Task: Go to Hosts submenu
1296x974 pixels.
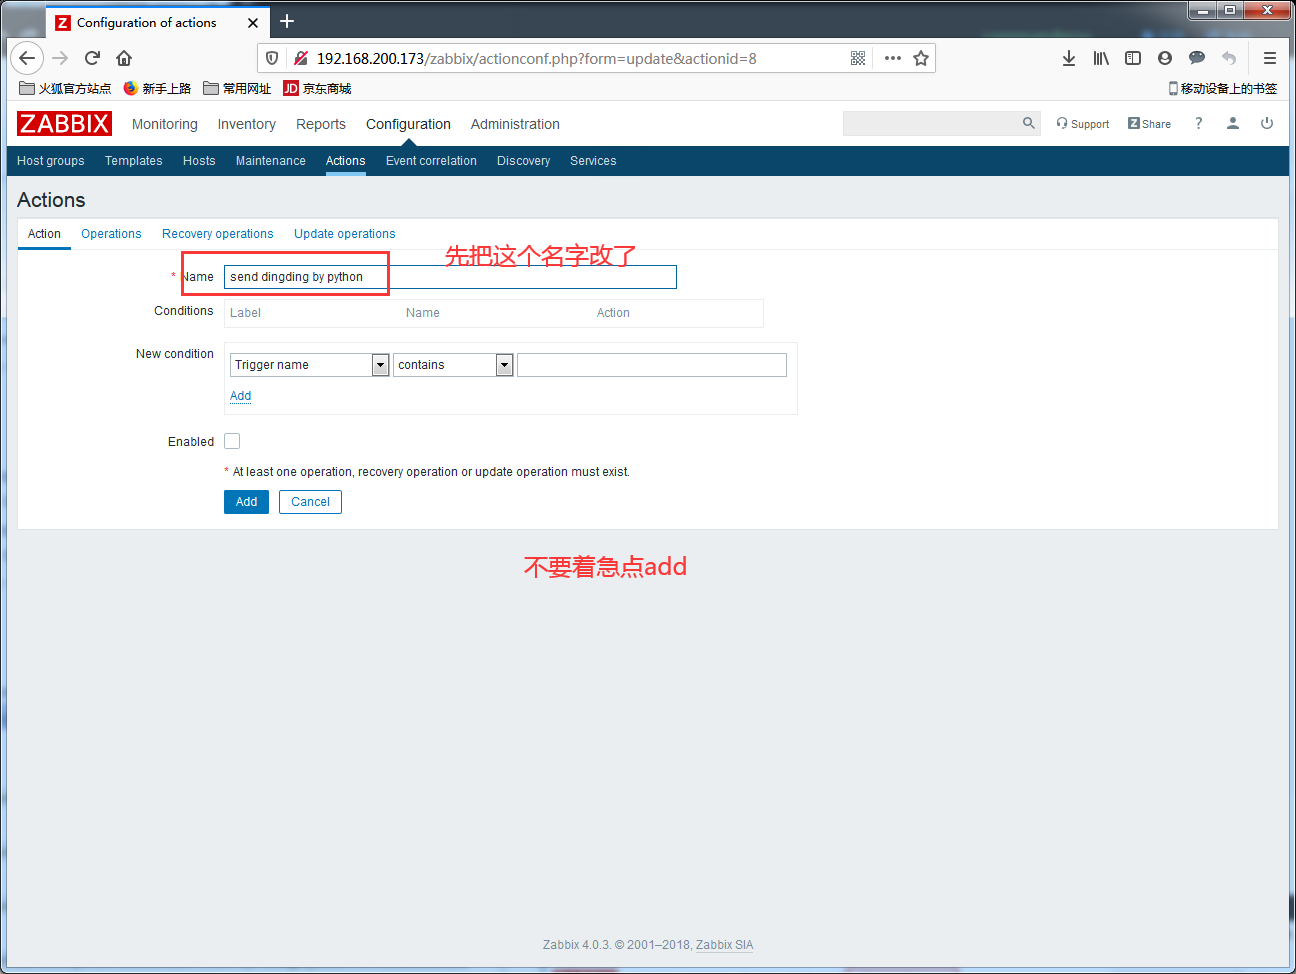Action: (x=199, y=161)
